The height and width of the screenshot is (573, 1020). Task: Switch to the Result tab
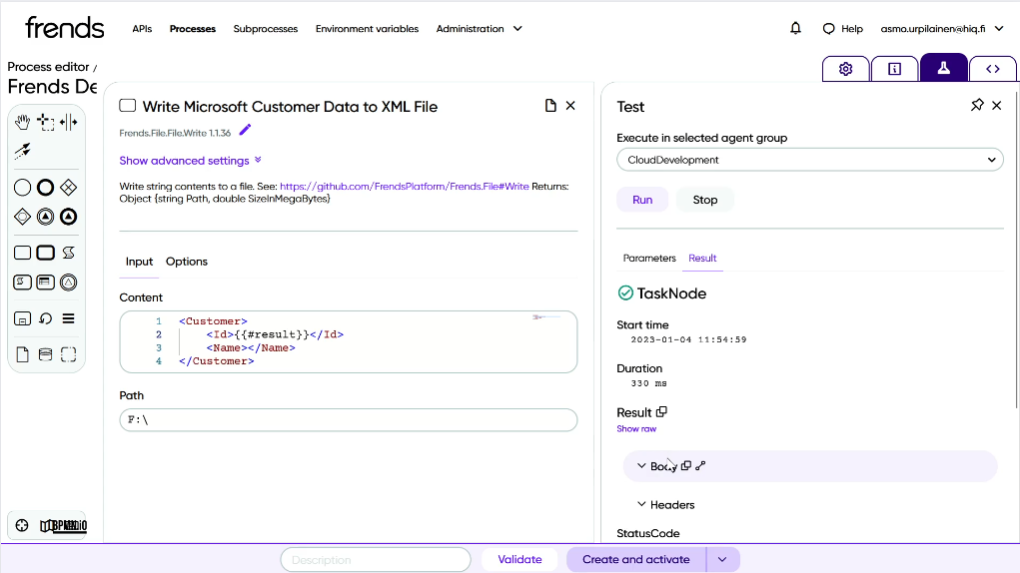(703, 258)
